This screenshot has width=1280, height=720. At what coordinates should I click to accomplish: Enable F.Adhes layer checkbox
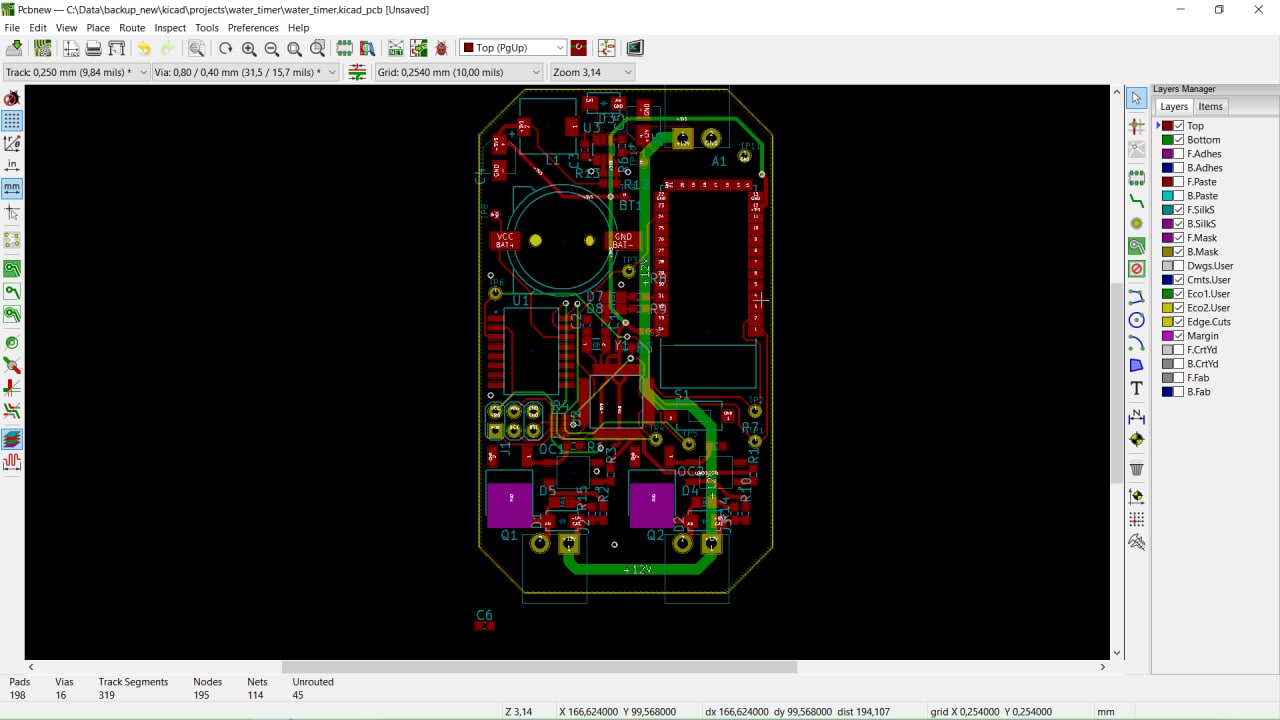click(1179, 154)
